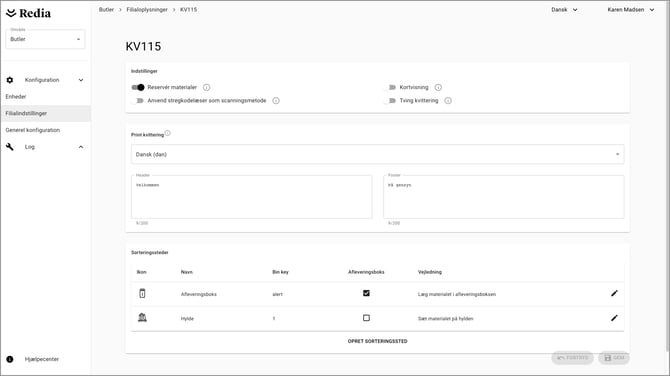This screenshot has height=376, width=670.
Task: Toggle Reservér materialer switch
Action: 138,88
